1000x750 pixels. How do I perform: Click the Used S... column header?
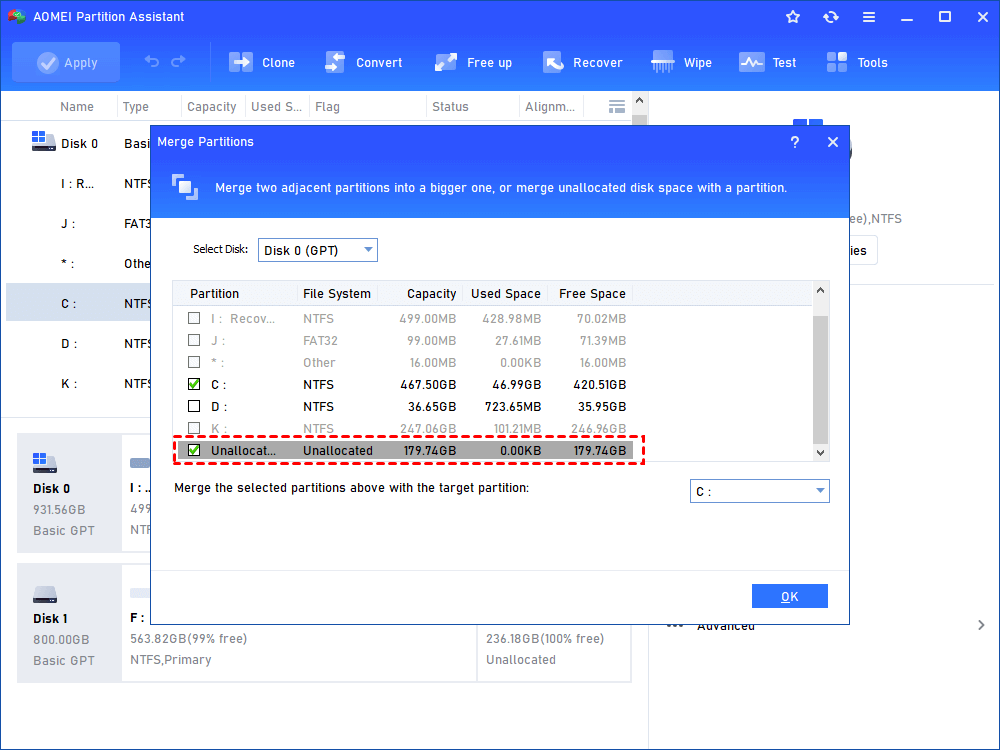(276, 107)
